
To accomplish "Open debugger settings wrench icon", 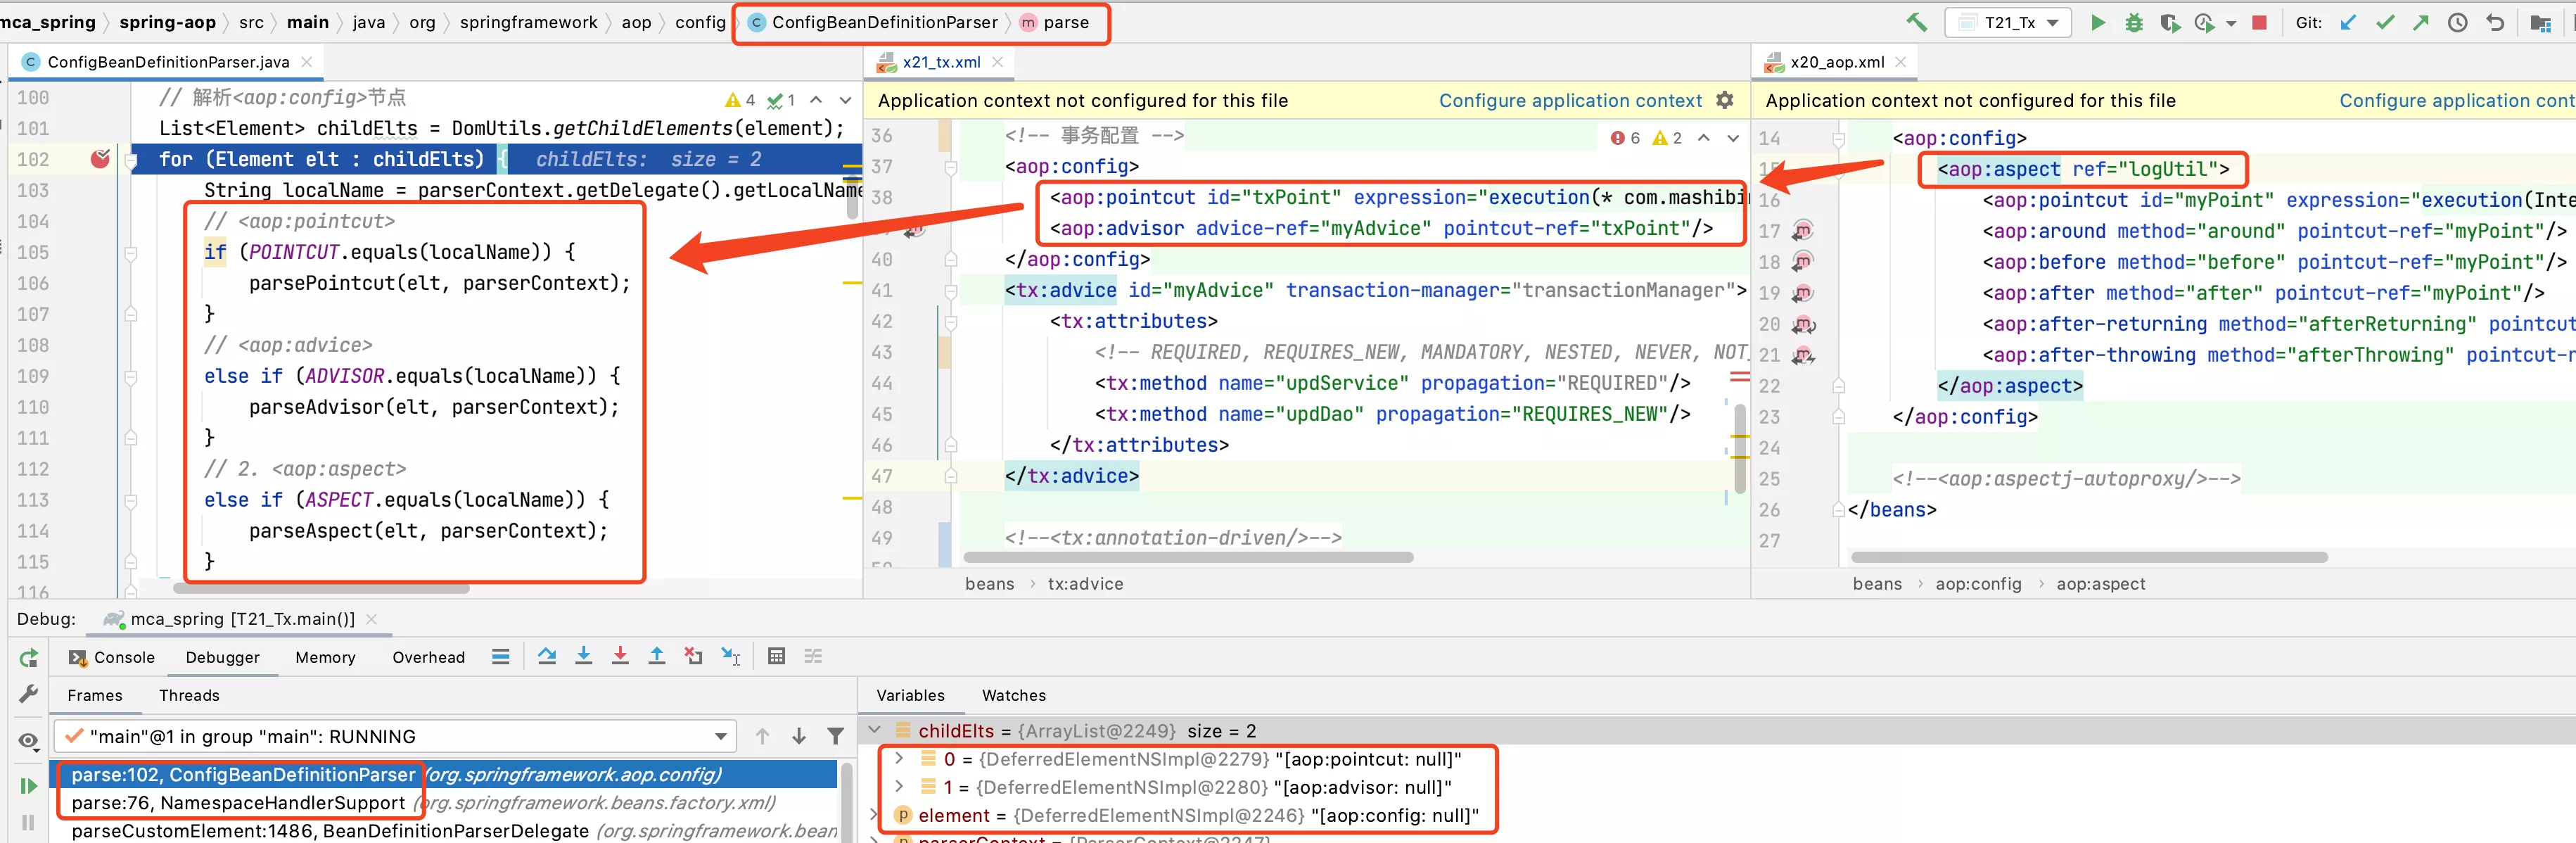I will [x=28, y=694].
